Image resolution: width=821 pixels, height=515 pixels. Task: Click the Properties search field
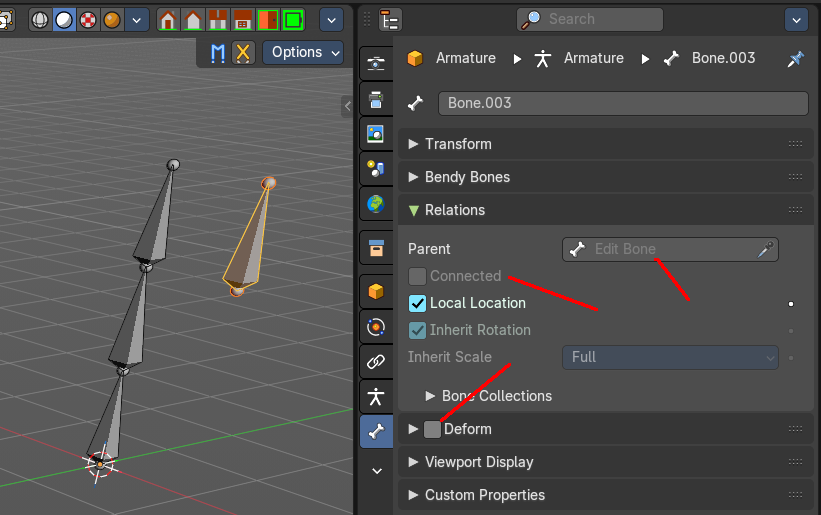[x=590, y=19]
